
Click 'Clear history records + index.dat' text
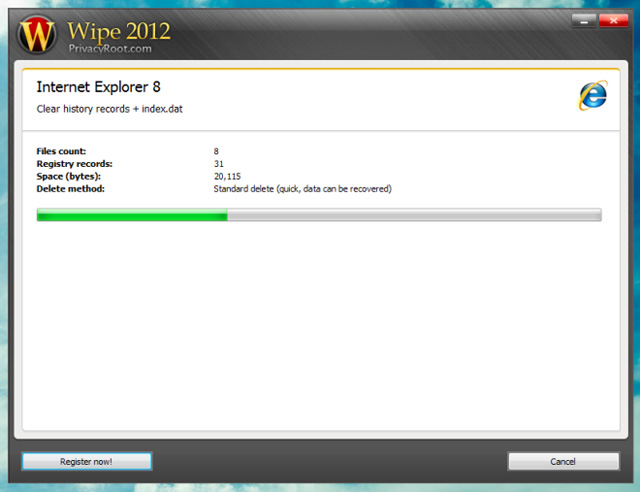point(109,109)
